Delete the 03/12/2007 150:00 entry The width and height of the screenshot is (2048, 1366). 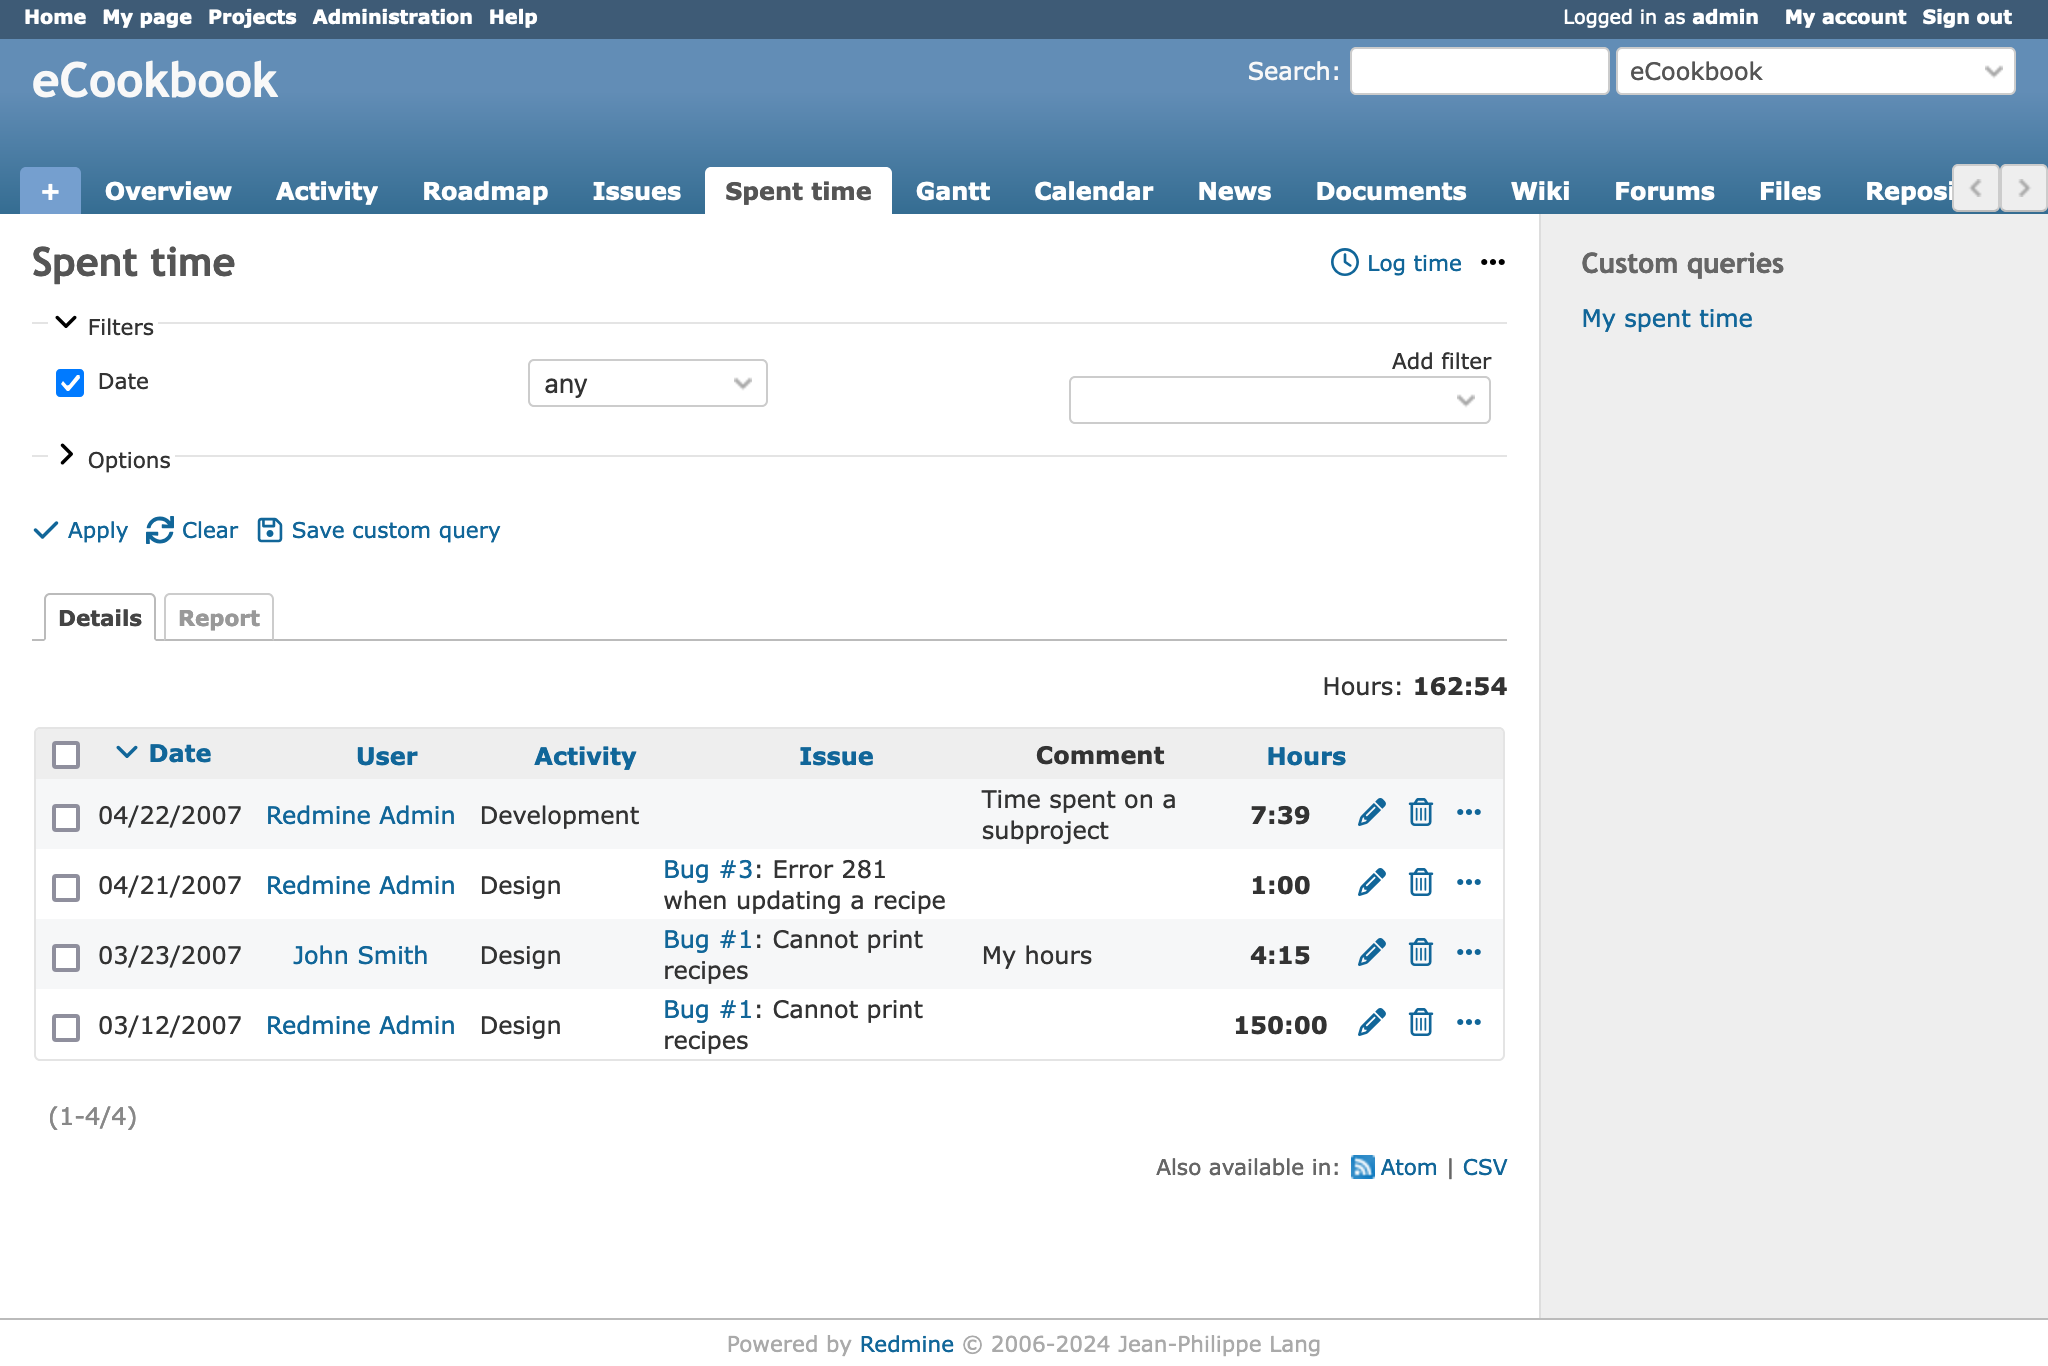pos(1421,1022)
